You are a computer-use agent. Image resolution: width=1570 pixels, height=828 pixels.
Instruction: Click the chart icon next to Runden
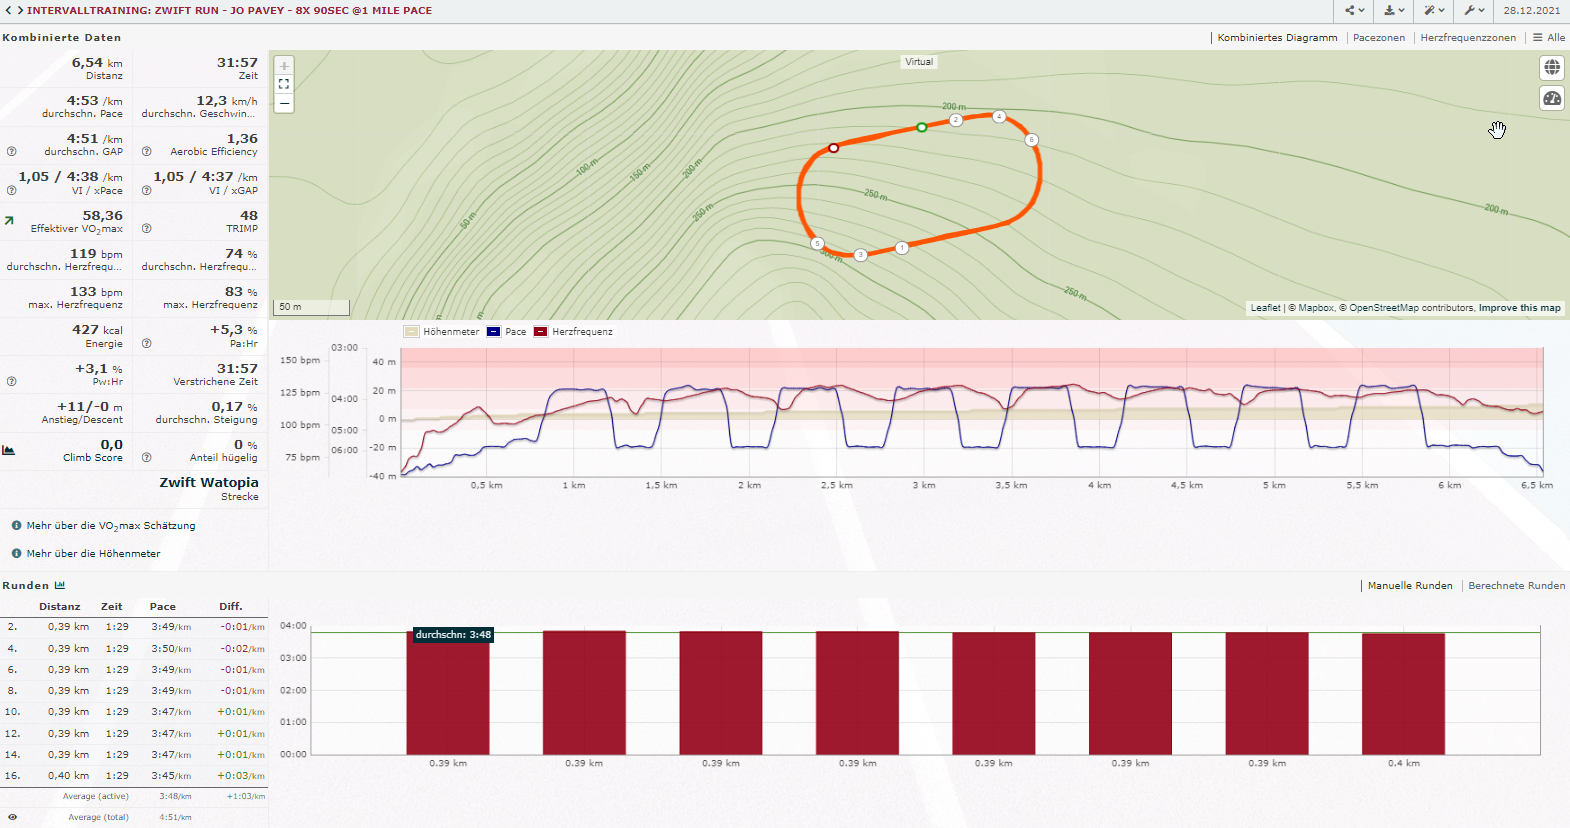point(60,585)
